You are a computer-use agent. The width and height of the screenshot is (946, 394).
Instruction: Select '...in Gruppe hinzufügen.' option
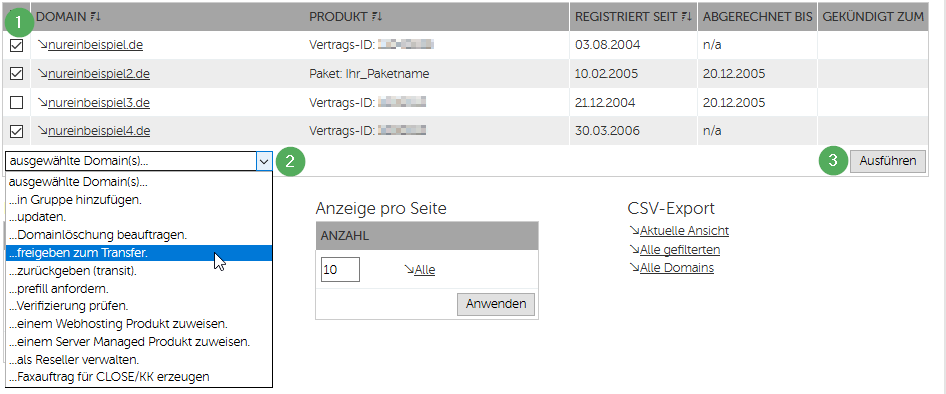coord(139,199)
